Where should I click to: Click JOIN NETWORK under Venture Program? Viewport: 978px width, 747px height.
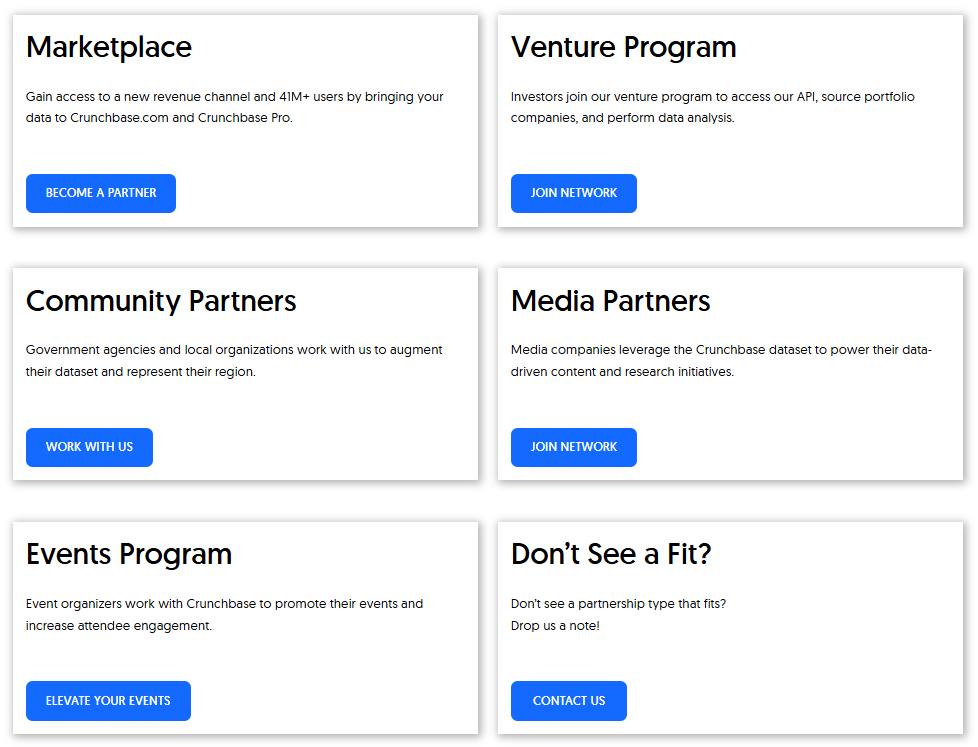click(573, 193)
